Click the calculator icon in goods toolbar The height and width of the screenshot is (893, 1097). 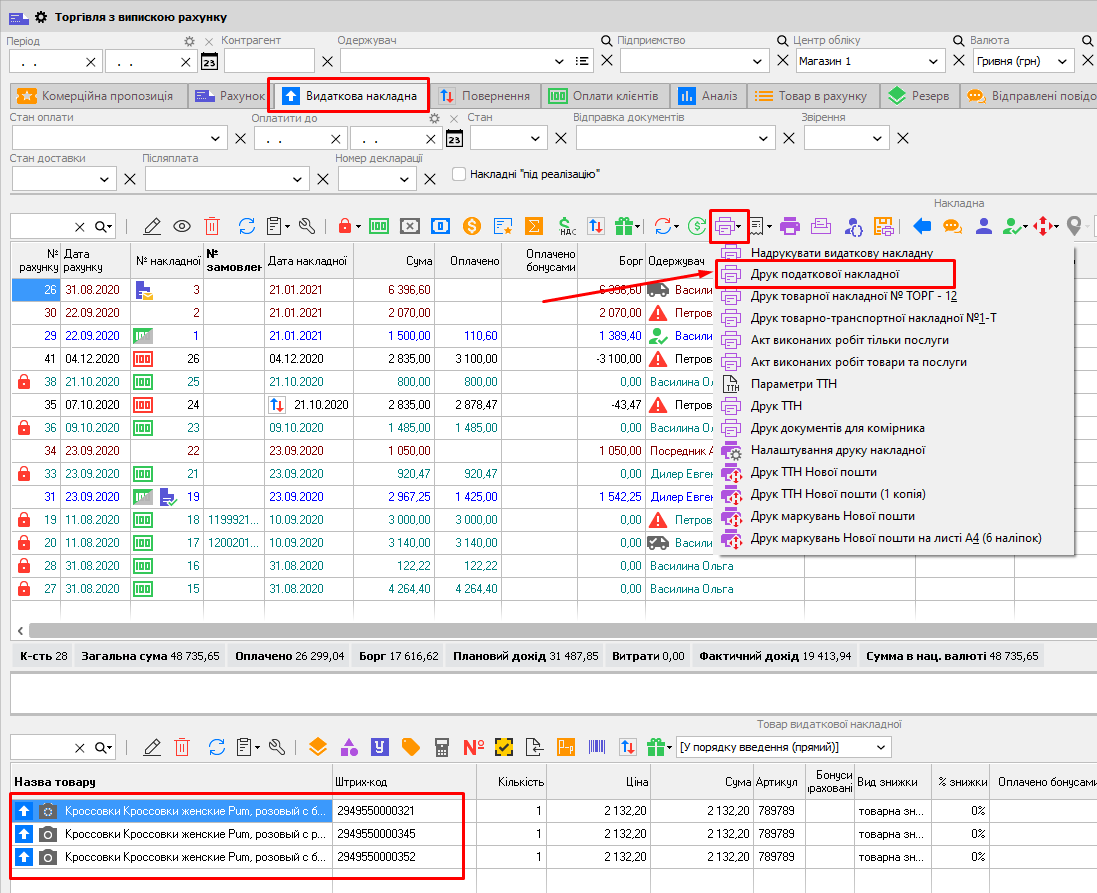(442, 747)
